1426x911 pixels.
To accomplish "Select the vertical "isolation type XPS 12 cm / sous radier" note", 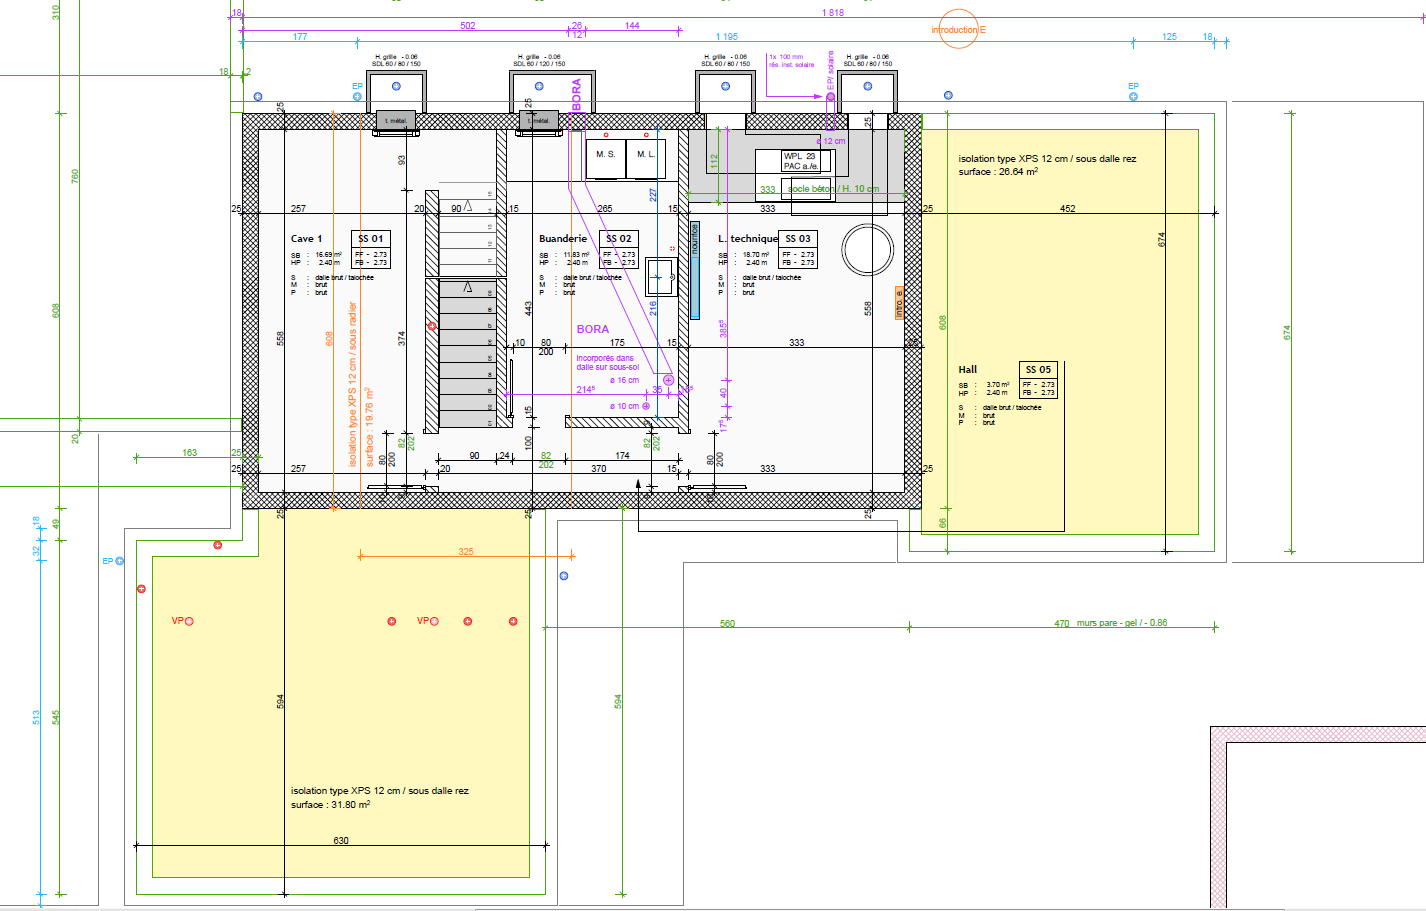I will pos(352,385).
